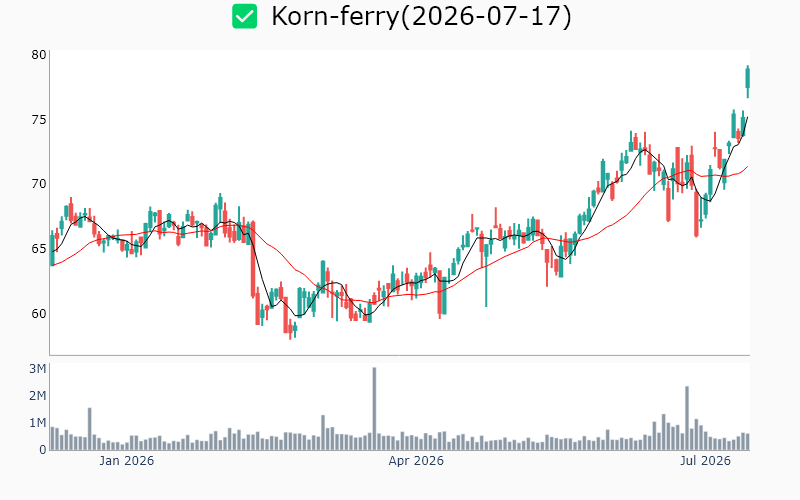Select the Jul 2026 x-axis label
The image size is (800, 500).
(706, 461)
